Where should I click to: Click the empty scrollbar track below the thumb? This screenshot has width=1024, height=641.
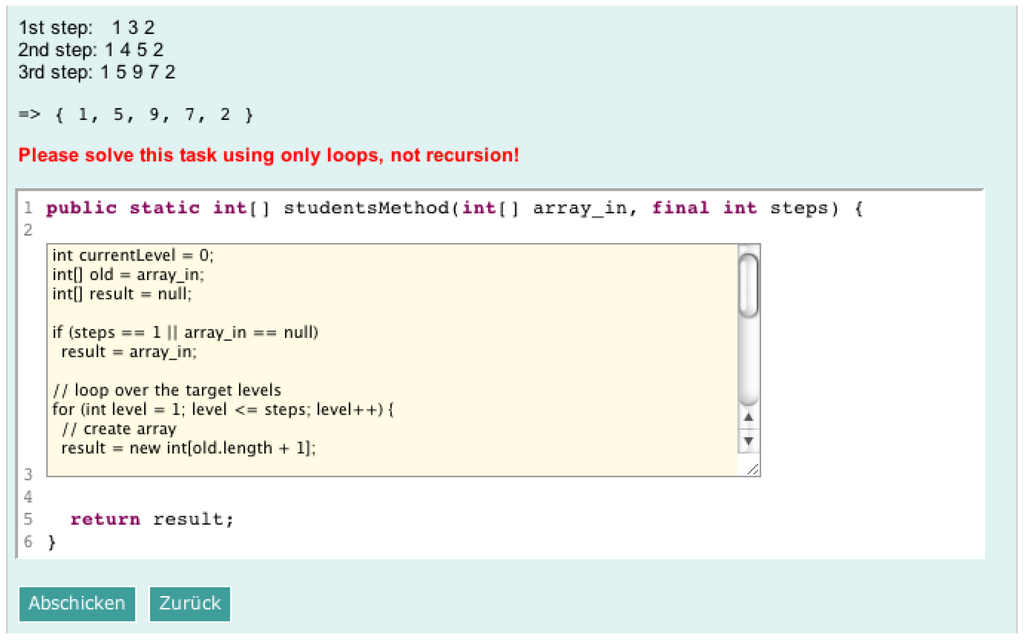coord(748,360)
